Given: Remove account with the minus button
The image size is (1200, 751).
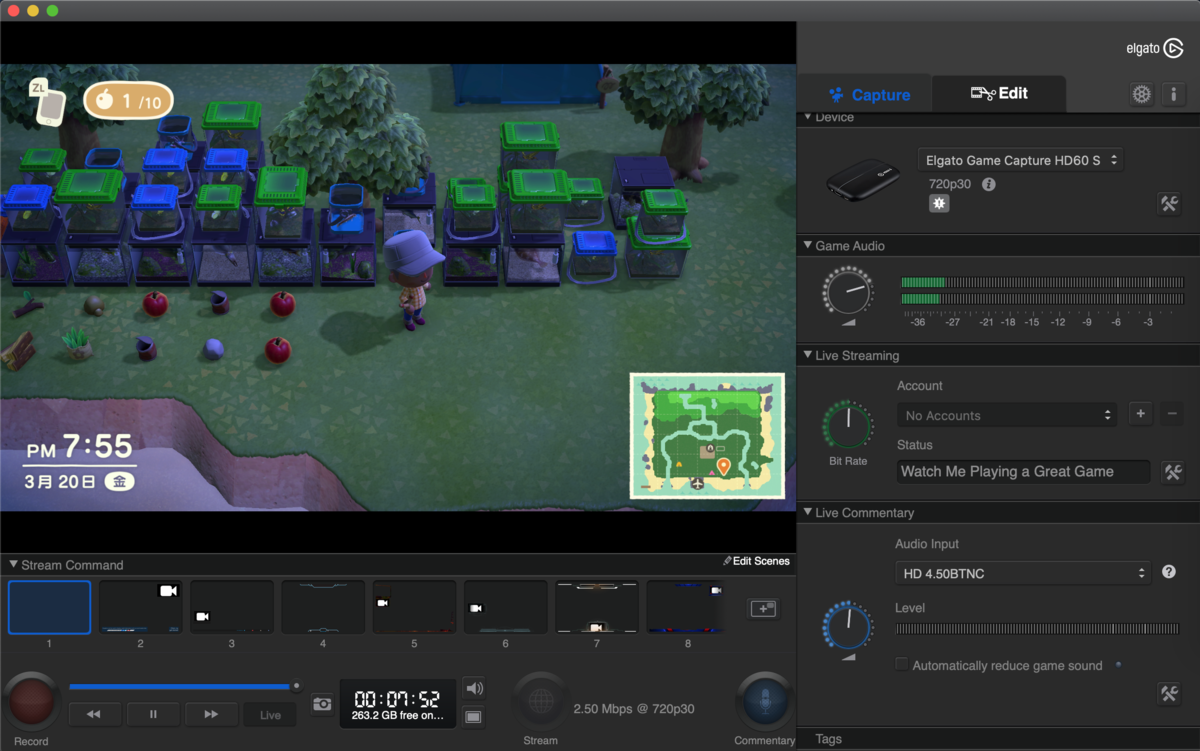Looking at the screenshot, I should tap(1172, 414).
